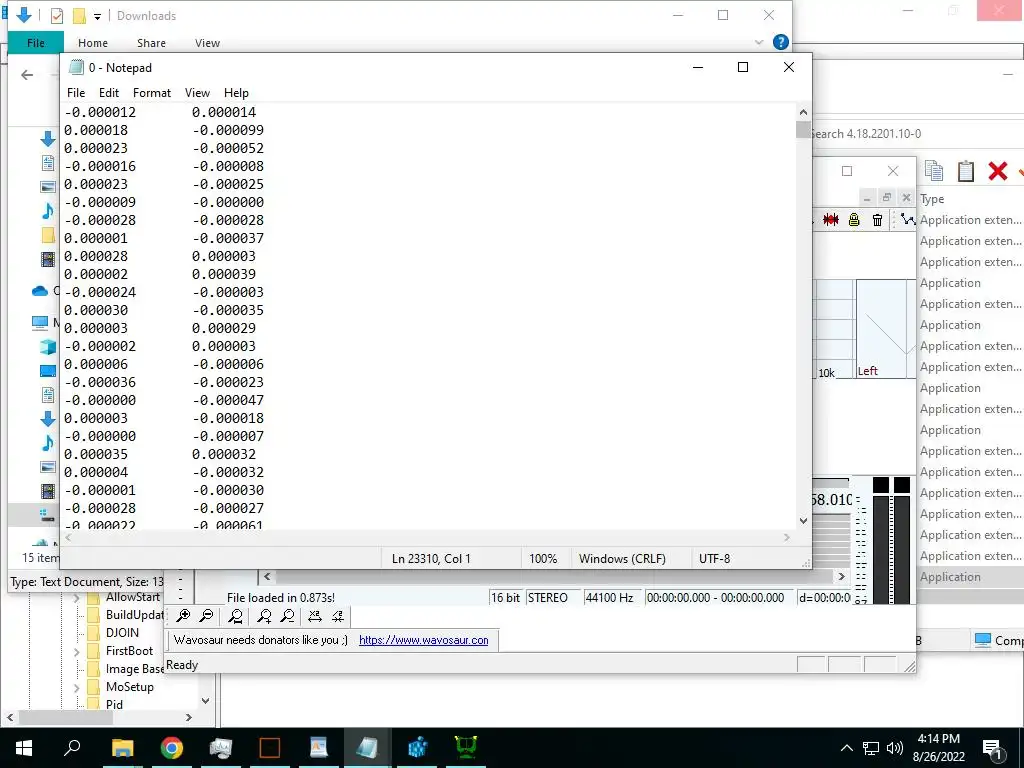The image size is (1024, 768).
Task: Visit the https://www.wavosaur.com link
Action: click(x=423, y=640)
